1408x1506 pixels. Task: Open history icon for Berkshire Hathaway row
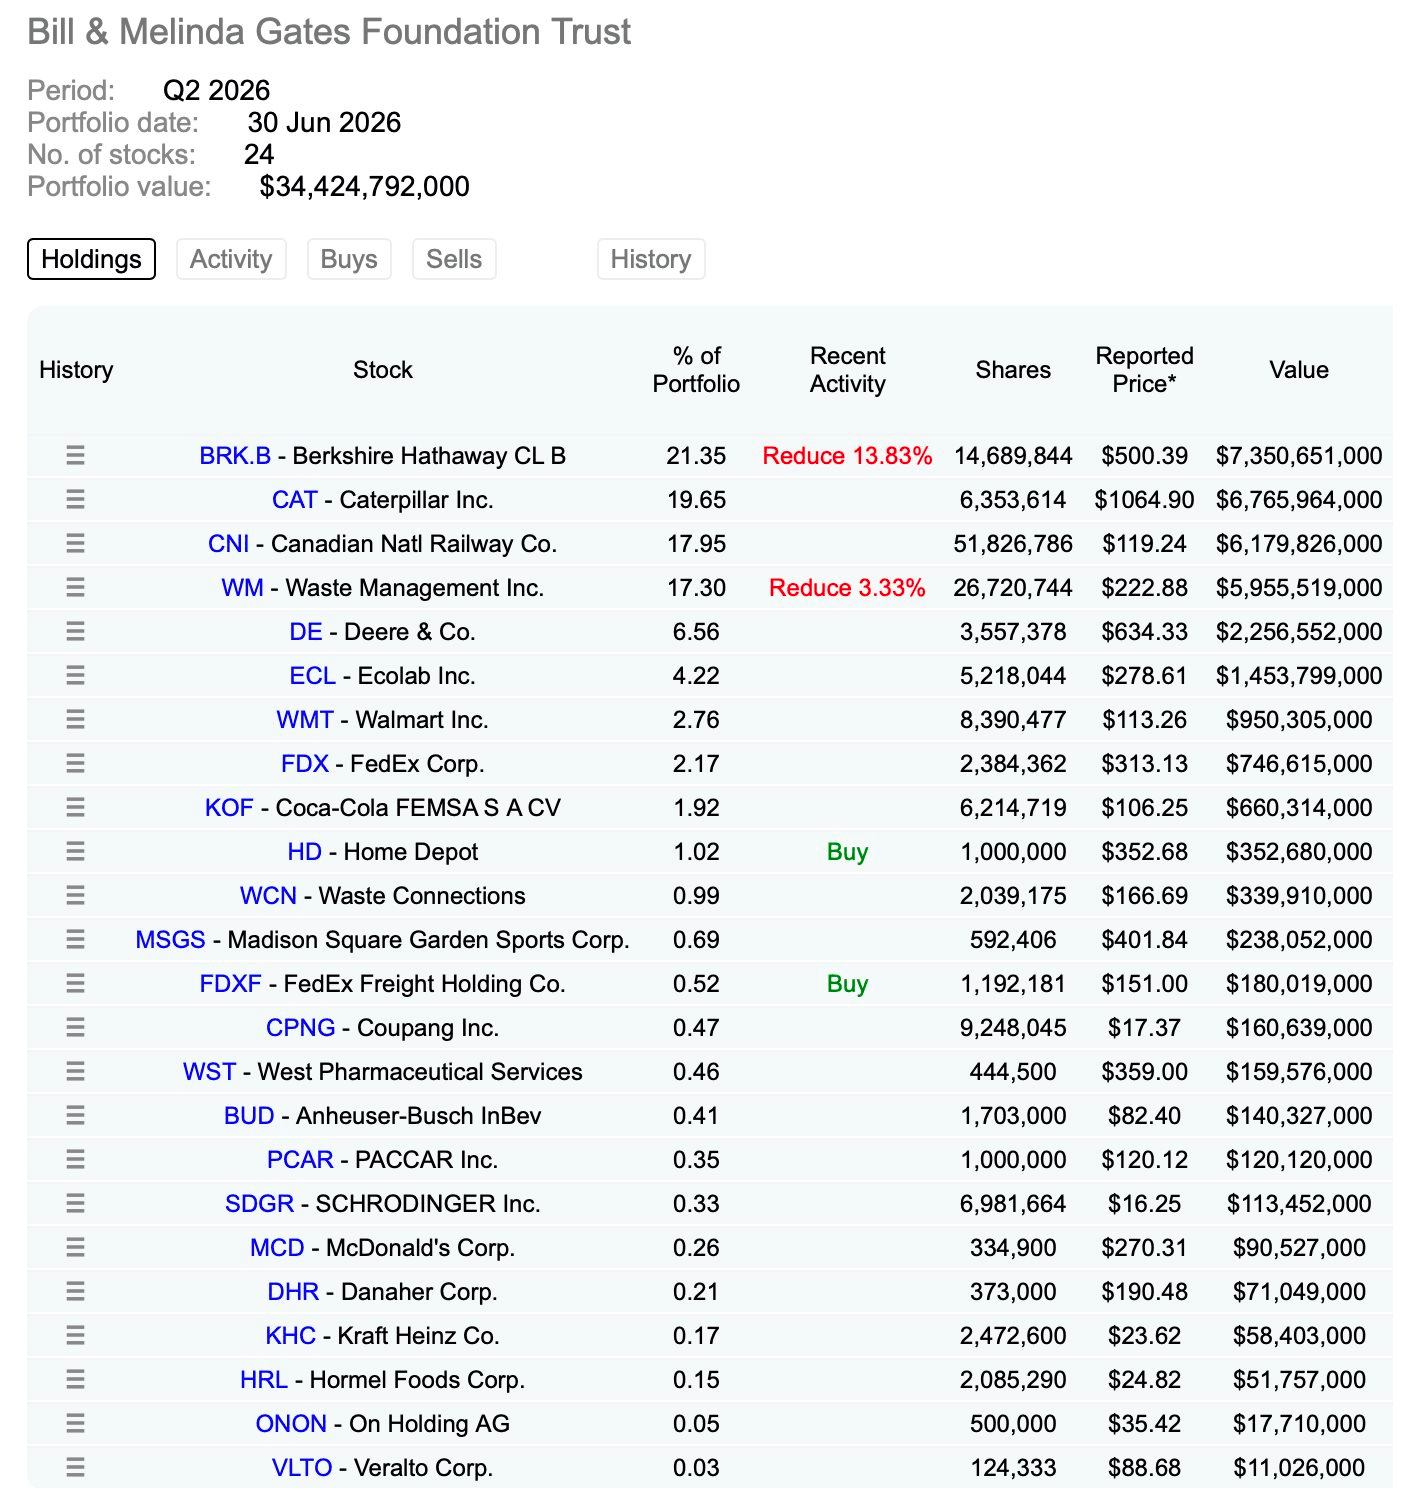tap(75, 456)
